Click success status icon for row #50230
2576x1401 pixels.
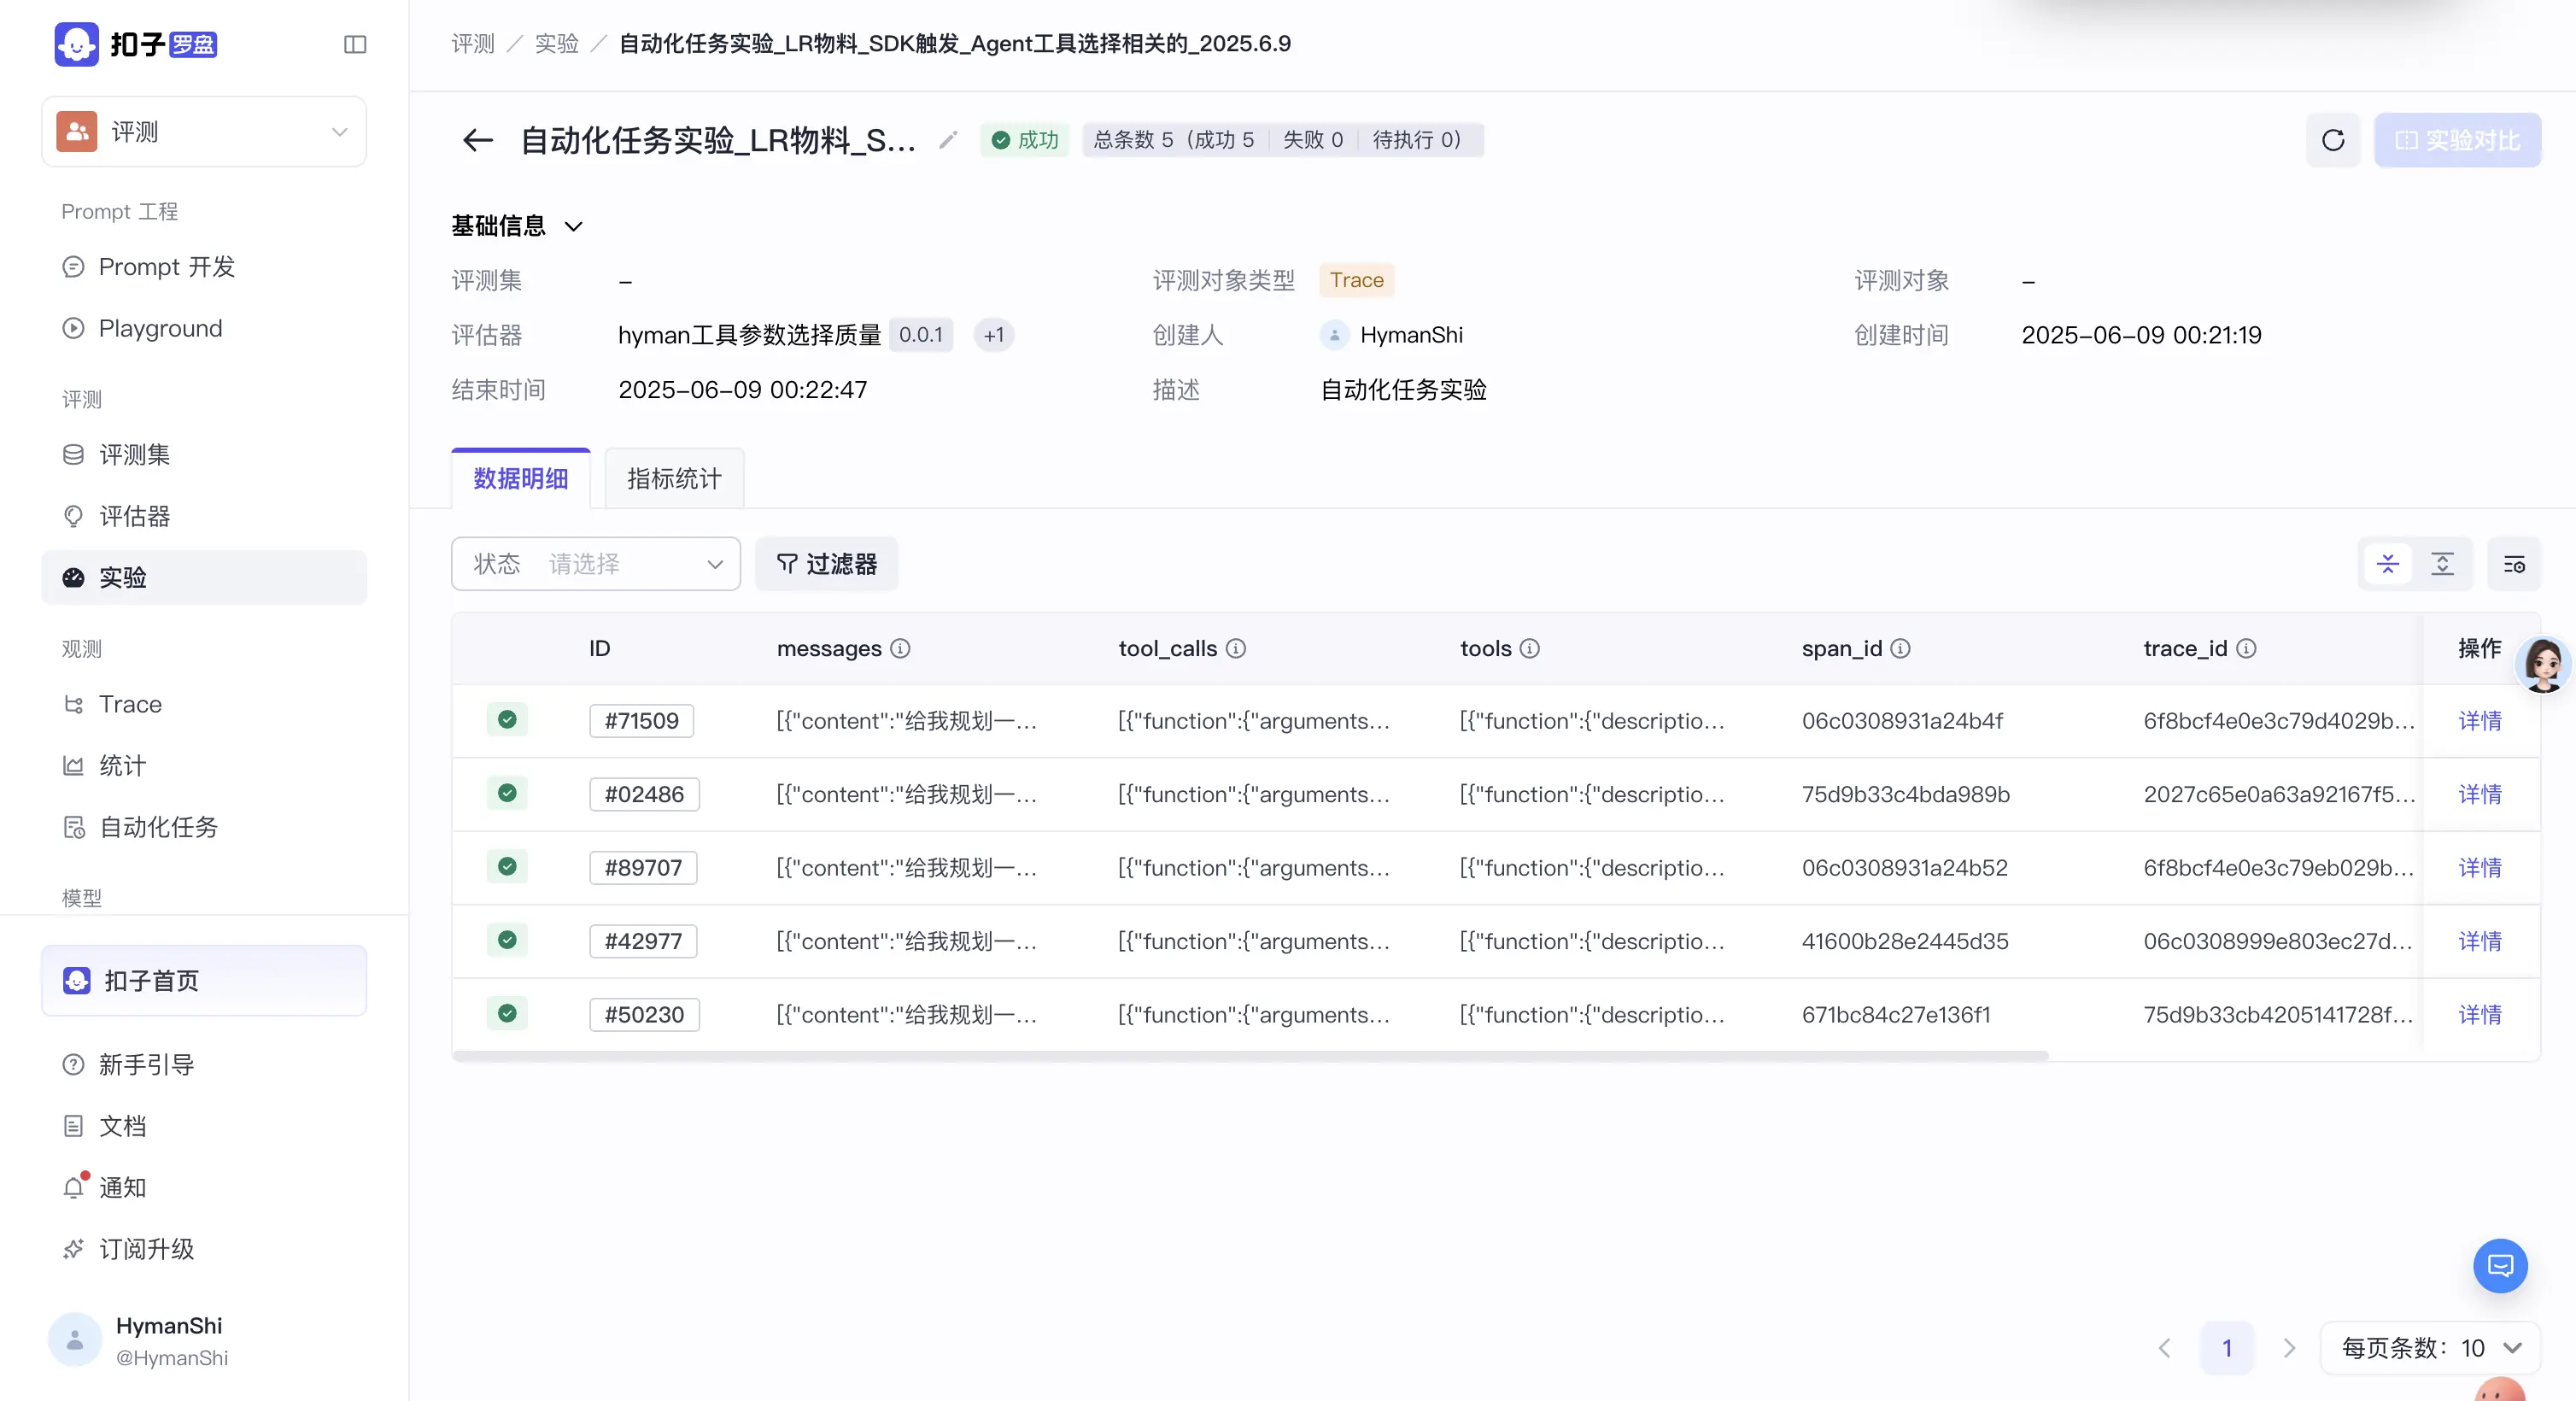click(x=507, y=1014)
